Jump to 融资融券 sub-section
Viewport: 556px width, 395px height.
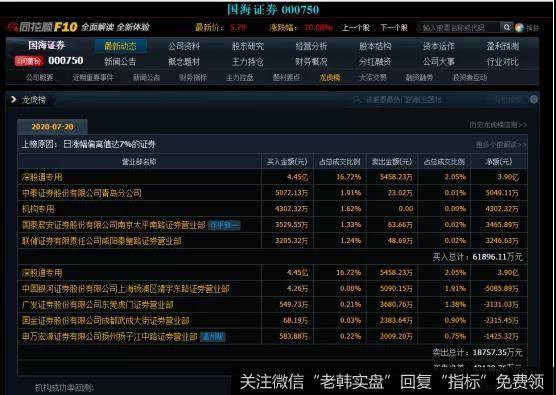419,77
